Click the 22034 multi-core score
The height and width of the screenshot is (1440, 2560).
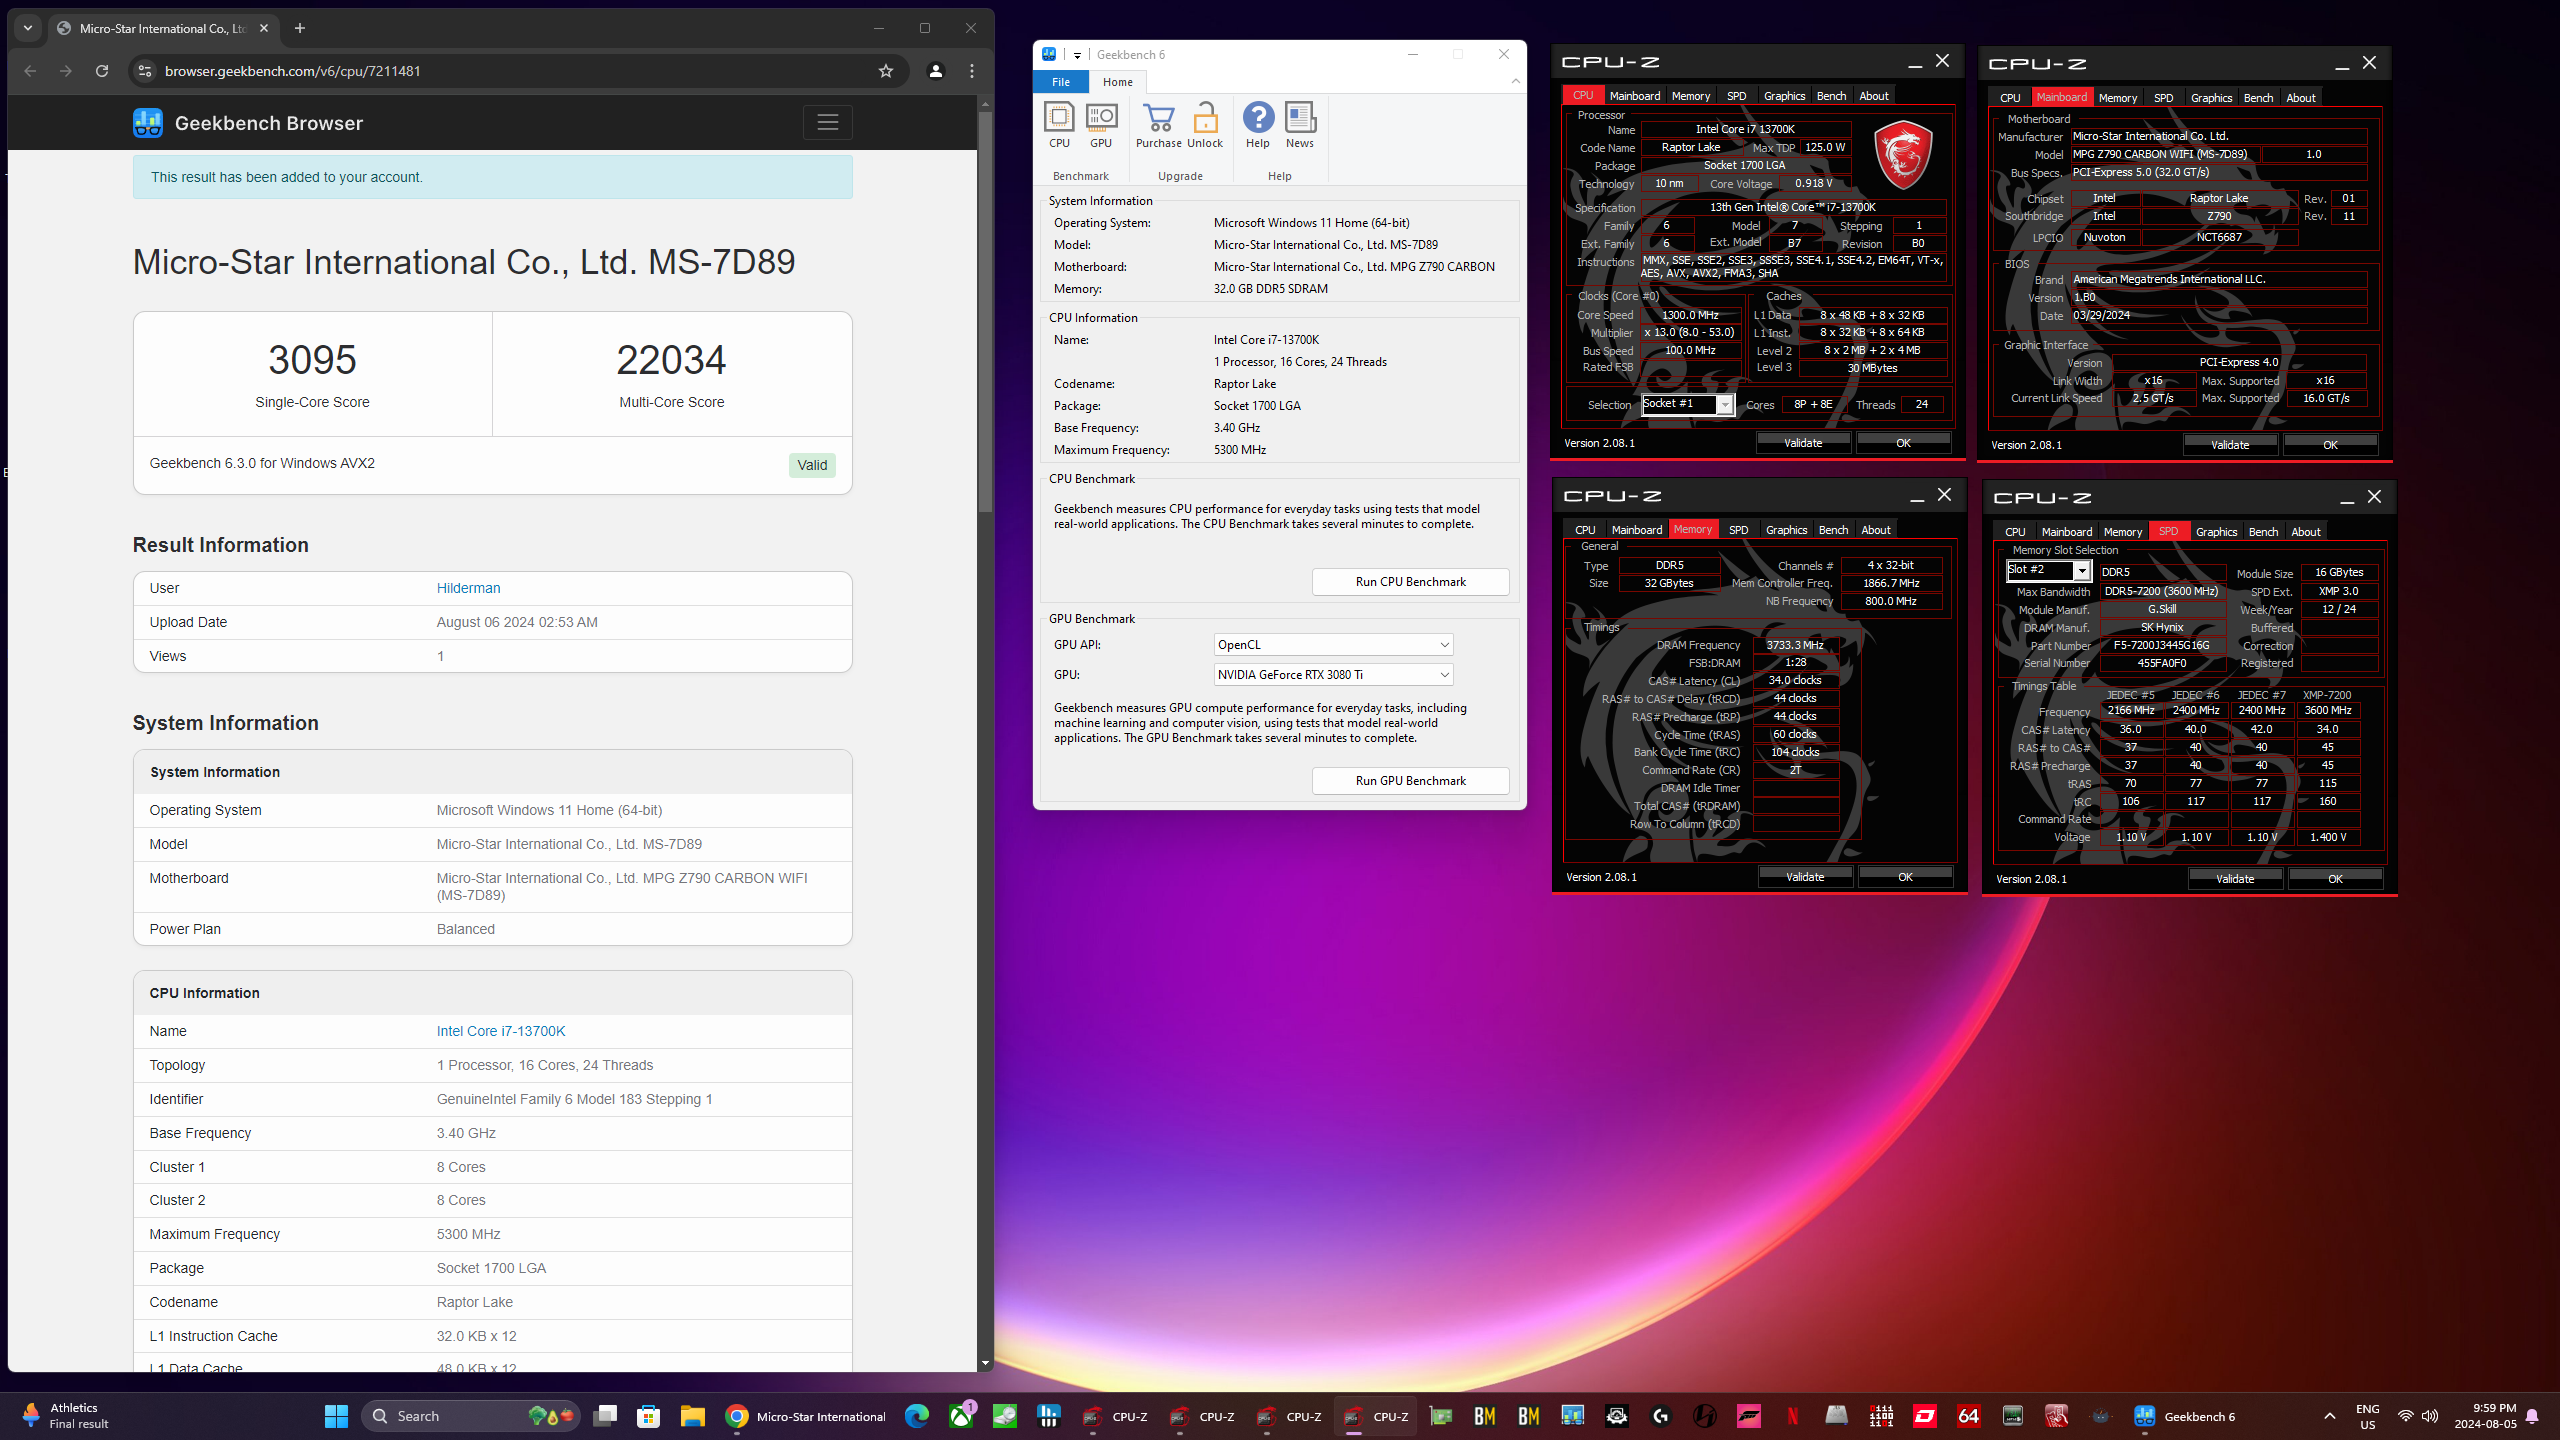tap(671, 360)
